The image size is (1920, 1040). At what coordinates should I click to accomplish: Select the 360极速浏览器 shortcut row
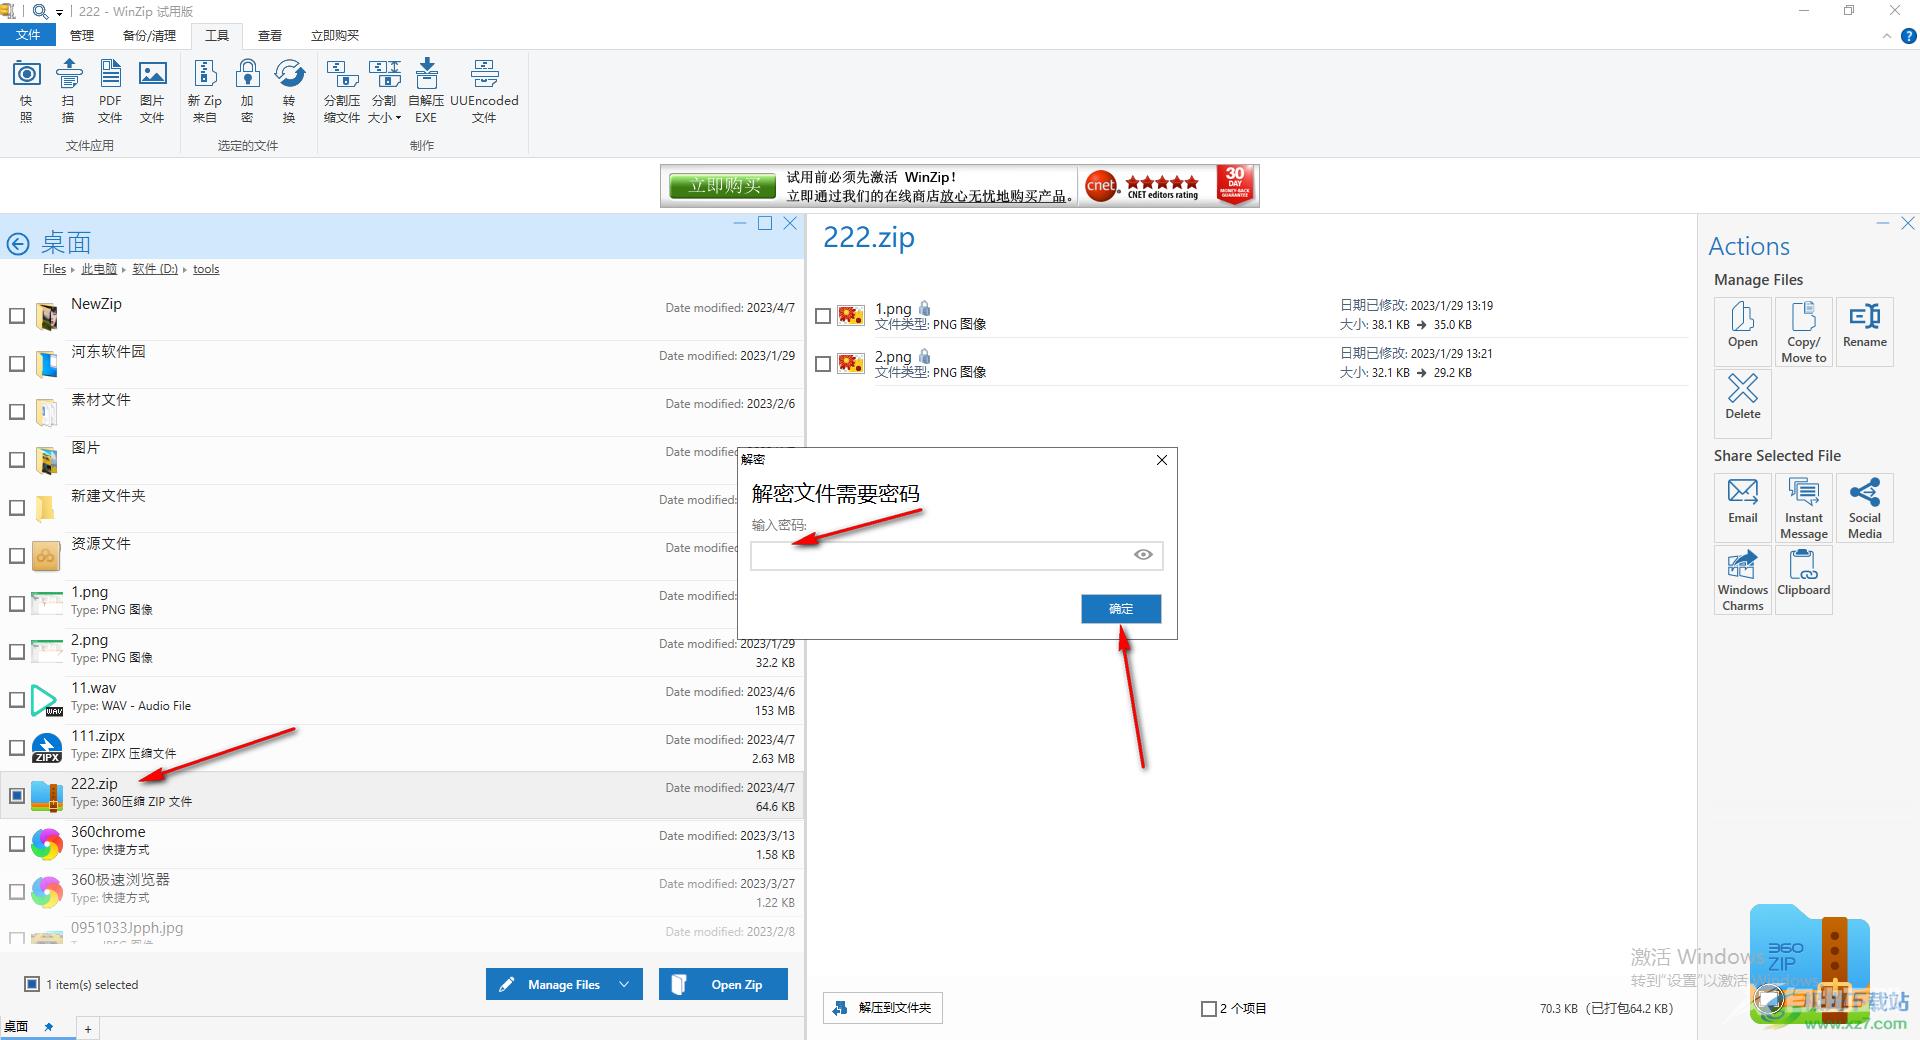[402, 892]
